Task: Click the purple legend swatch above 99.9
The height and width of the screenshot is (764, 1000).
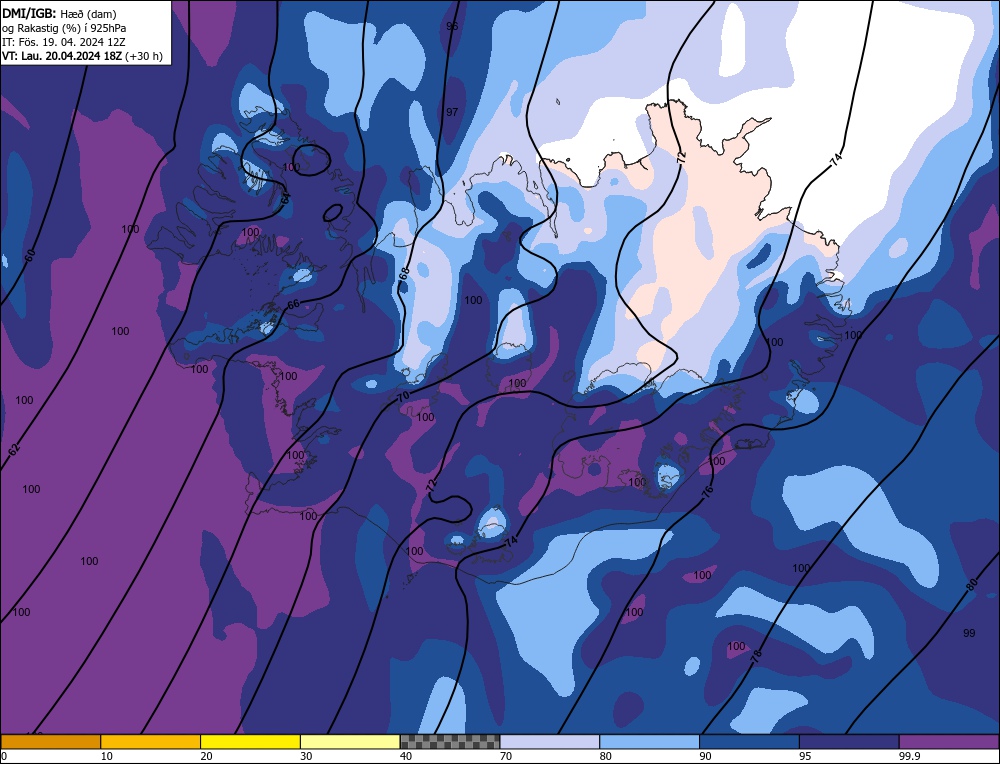Action: coord(949,742)
